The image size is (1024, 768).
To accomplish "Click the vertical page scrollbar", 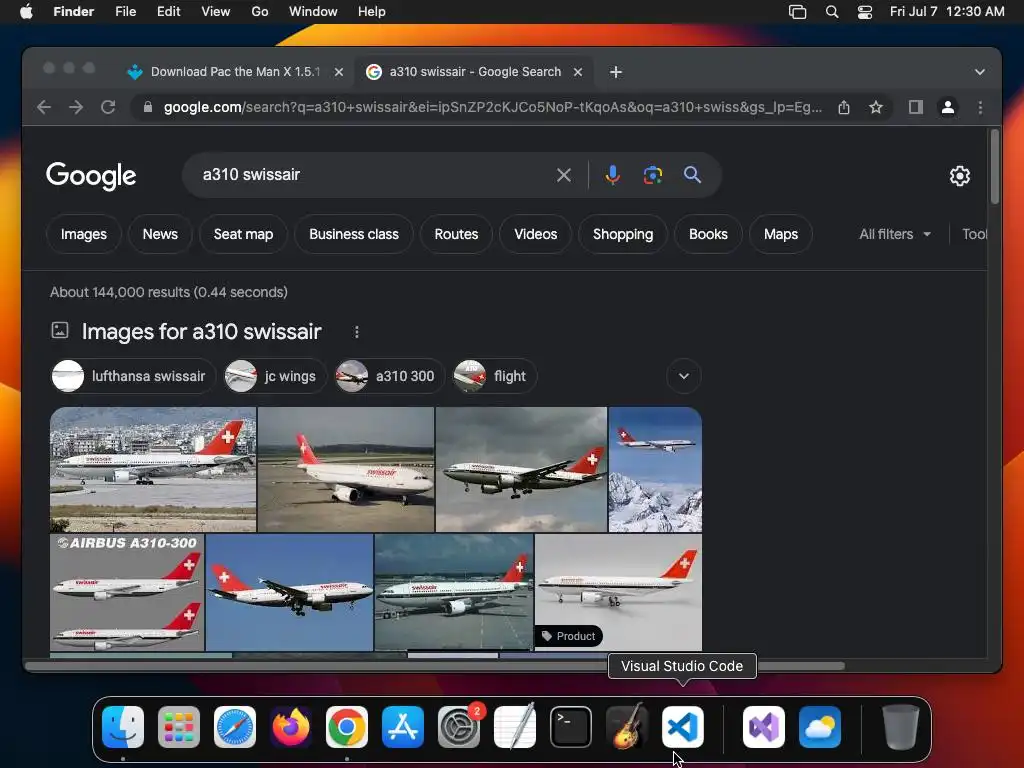I will [x=994, y=167].
